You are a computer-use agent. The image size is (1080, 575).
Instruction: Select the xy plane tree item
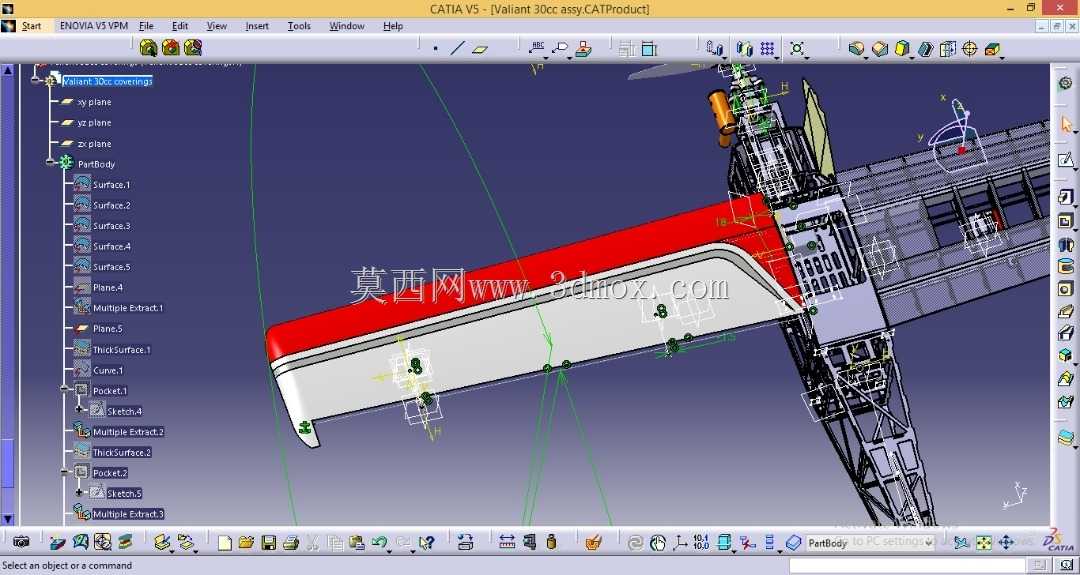94,102
